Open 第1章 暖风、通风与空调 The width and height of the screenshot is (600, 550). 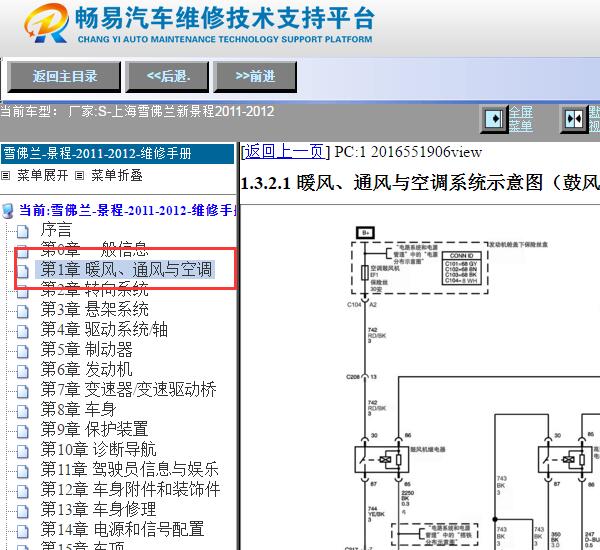(x=126, y=269)
